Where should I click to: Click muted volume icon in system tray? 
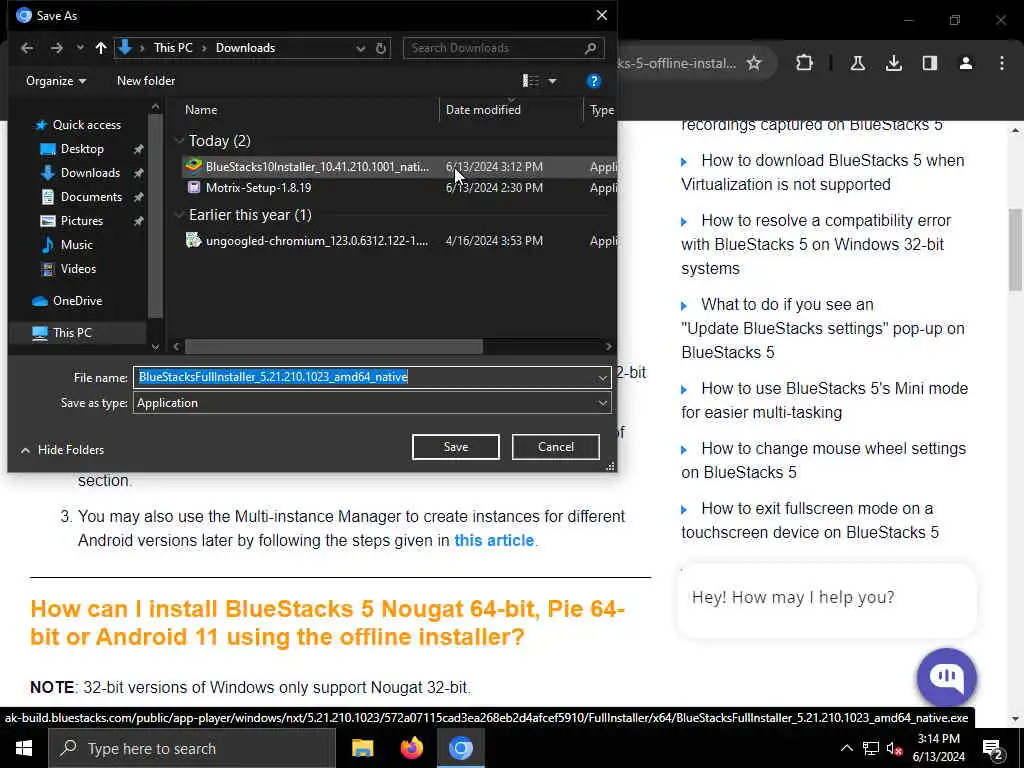pyautogui.click(x=893, y=749)
